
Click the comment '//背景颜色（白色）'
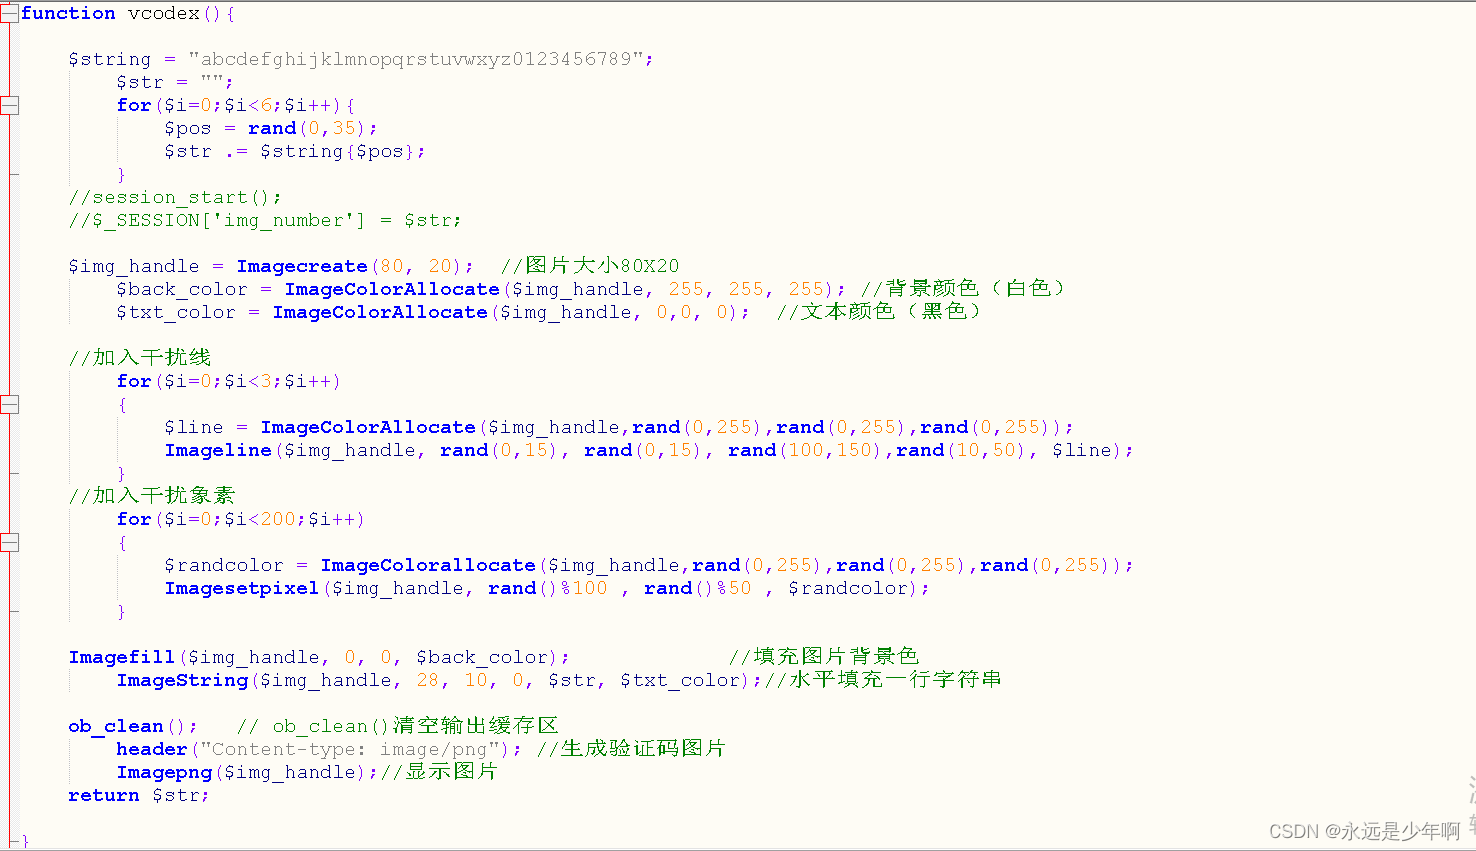[x=963, y=288]
